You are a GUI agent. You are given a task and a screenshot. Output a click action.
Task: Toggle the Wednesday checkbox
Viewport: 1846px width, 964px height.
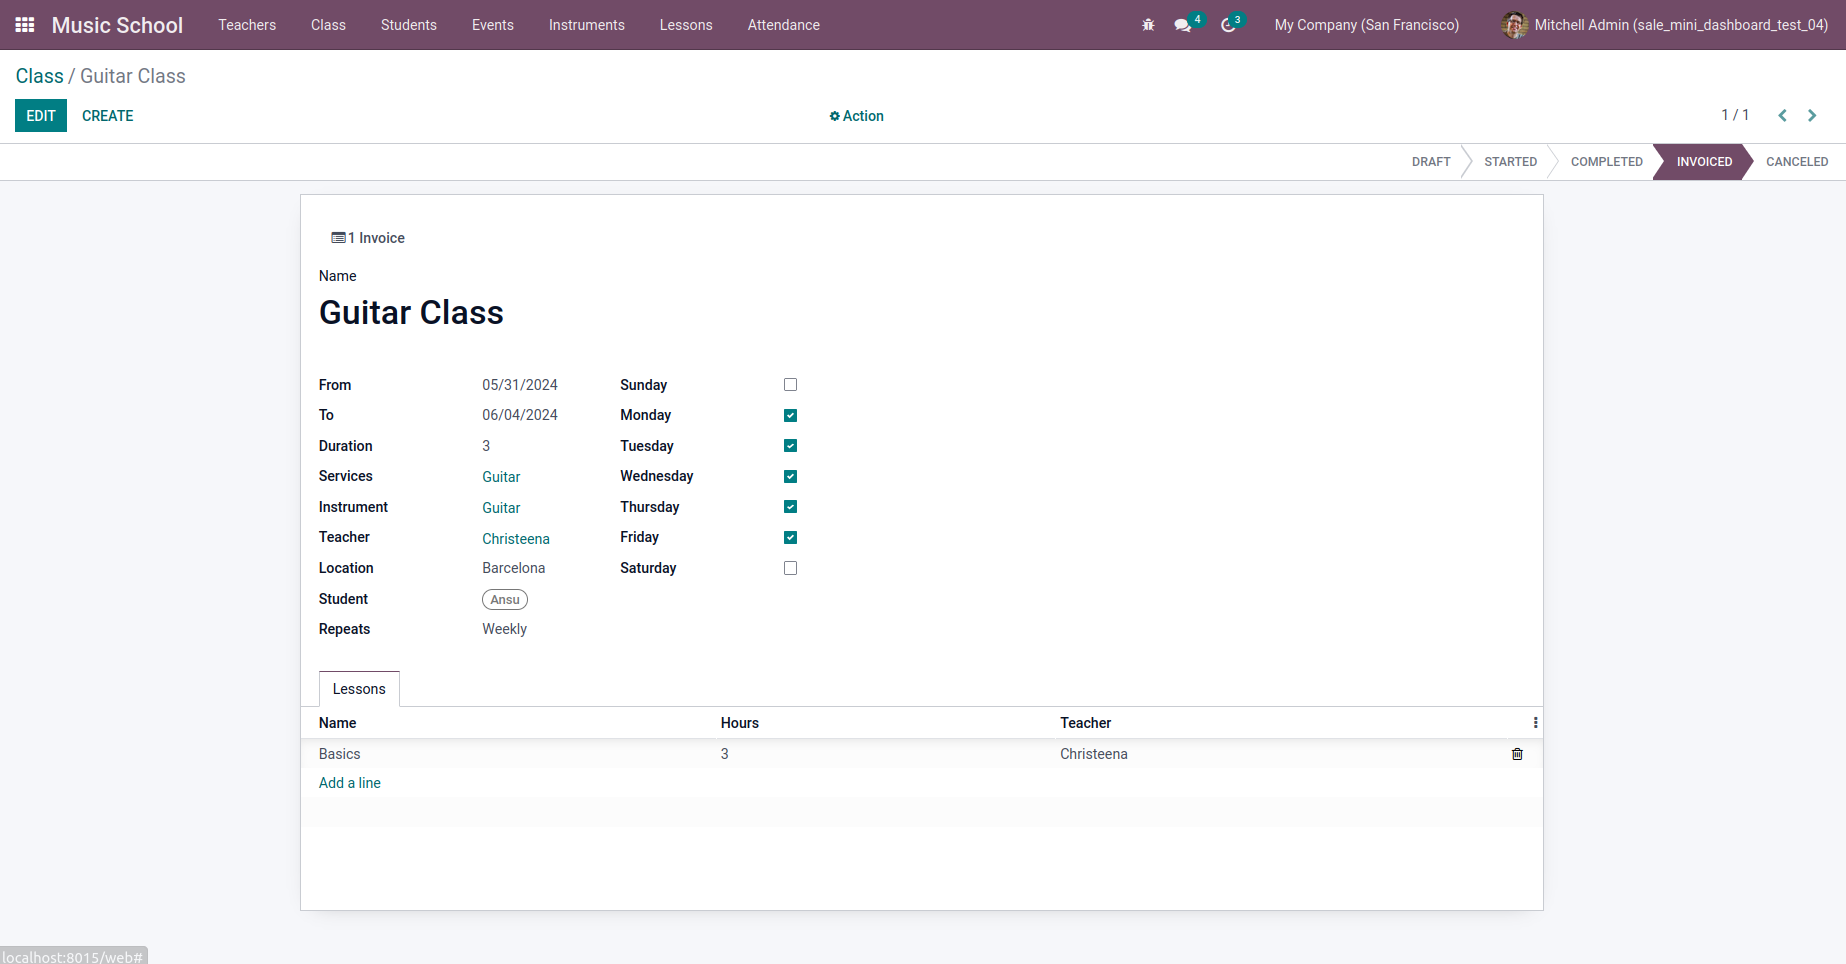click(x=790, y=476)
